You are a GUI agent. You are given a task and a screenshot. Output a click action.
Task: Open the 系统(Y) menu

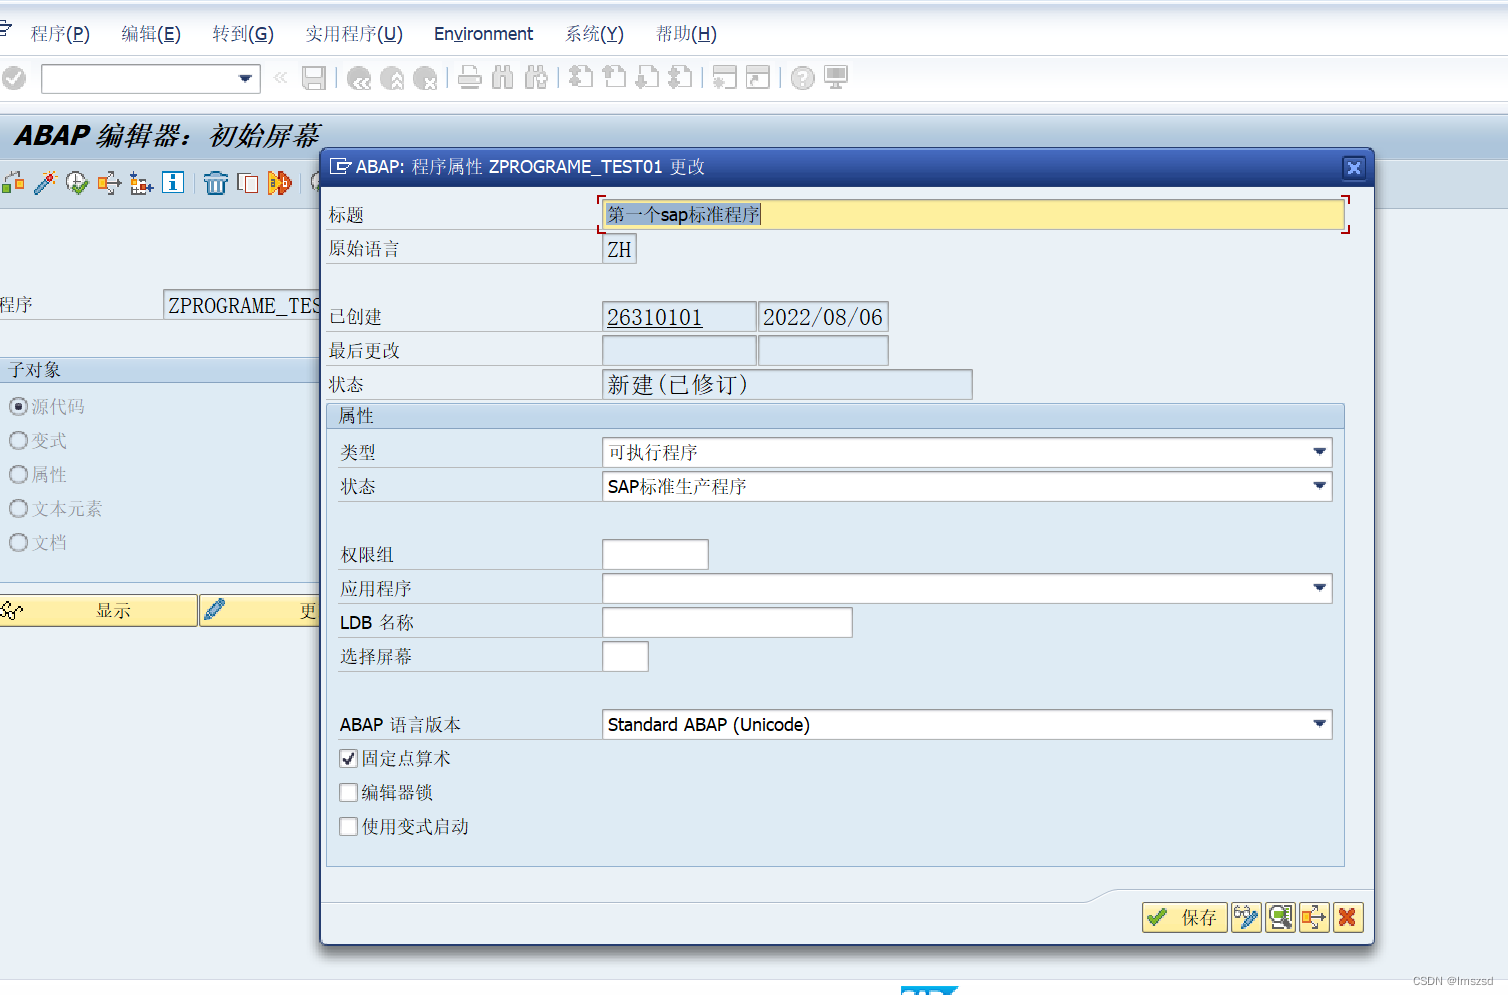[595, 34]
